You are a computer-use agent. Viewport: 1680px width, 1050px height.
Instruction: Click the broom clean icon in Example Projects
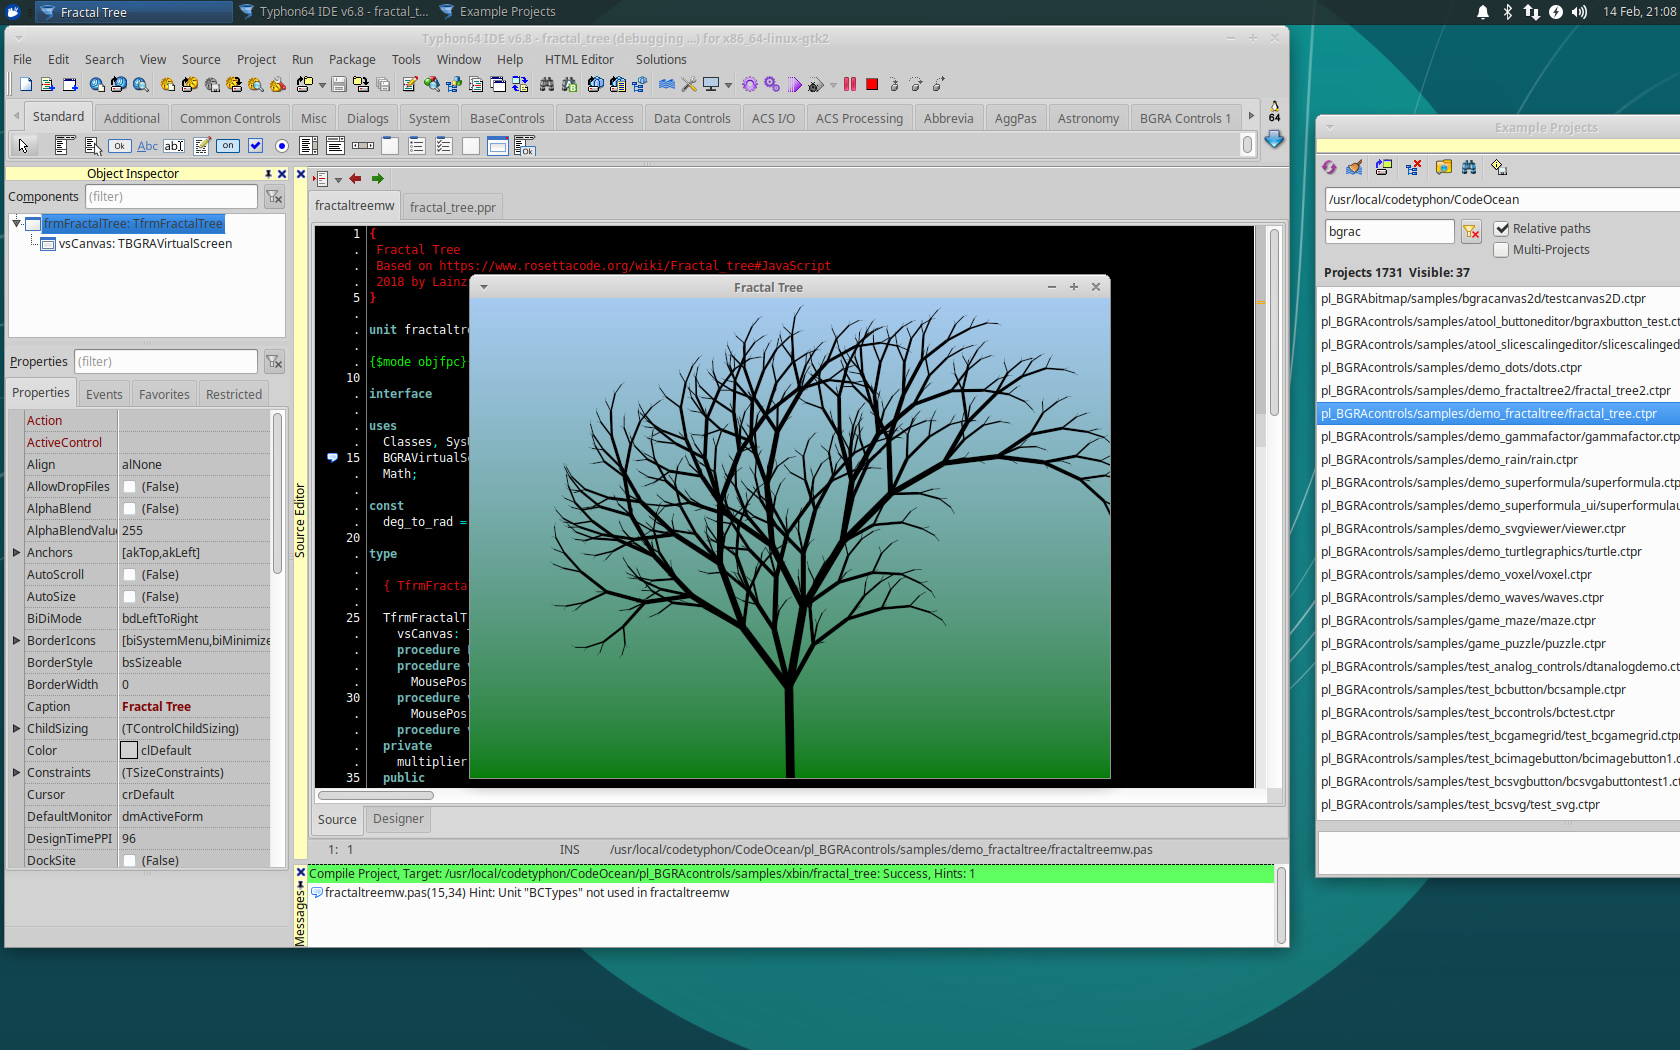1355,167
